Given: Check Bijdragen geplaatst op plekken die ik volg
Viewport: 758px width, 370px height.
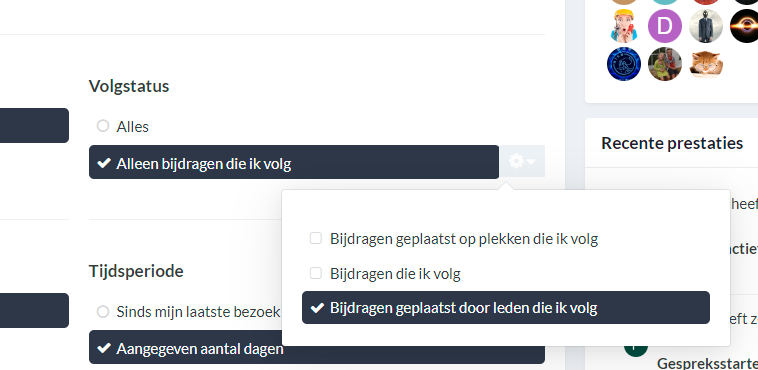Looking at the screenshot, I should pos(316,238).
